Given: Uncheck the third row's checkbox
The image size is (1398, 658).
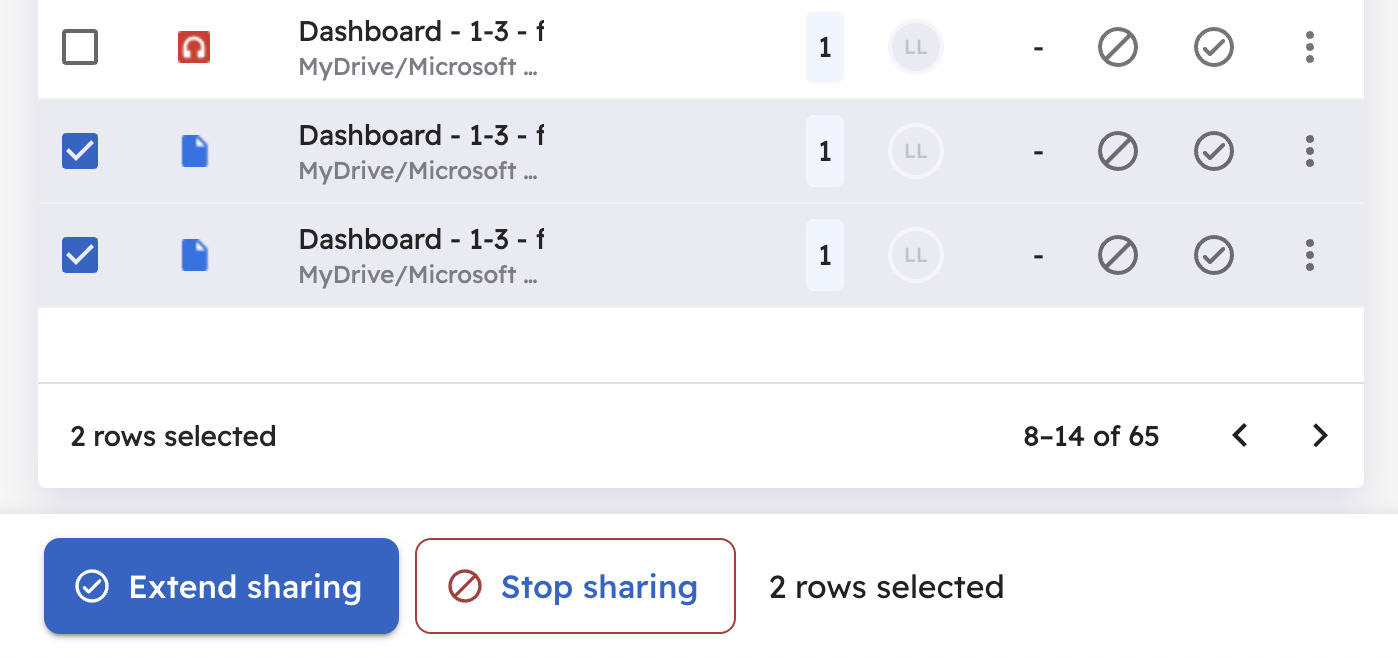Looking at the screenshot, I should [80, 255].
